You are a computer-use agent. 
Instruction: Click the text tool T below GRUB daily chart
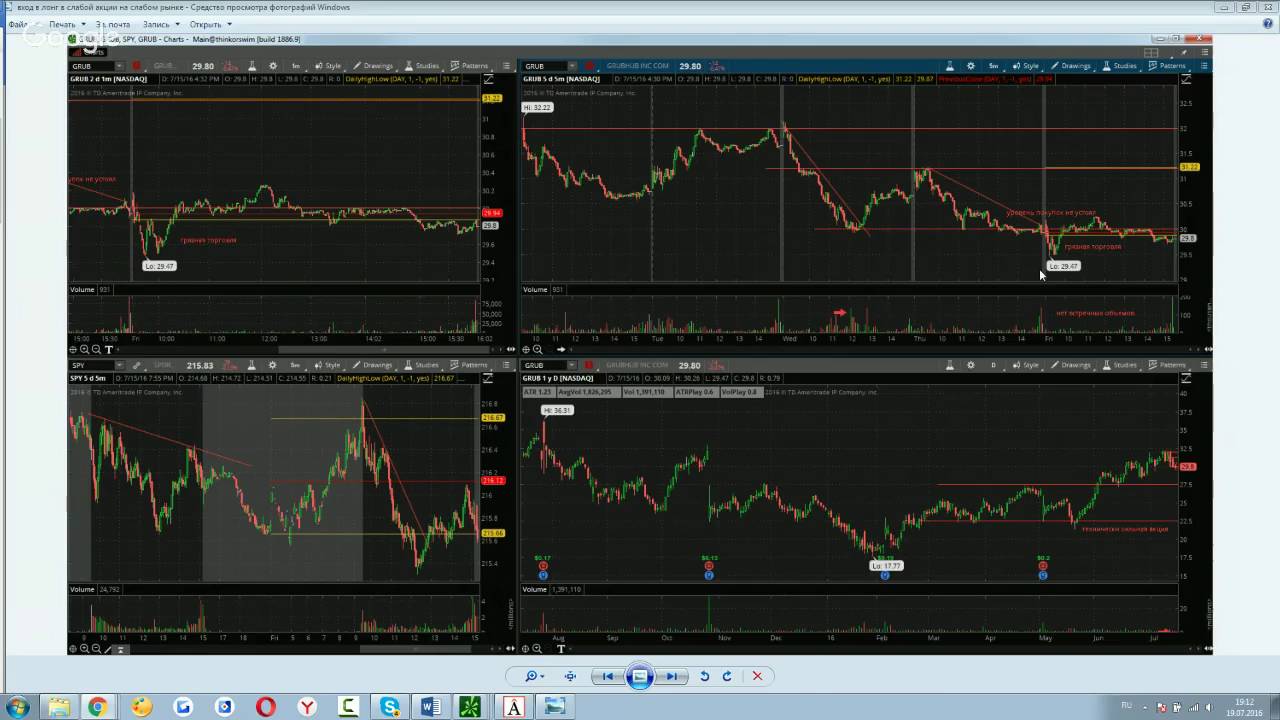tap(561, 649)
